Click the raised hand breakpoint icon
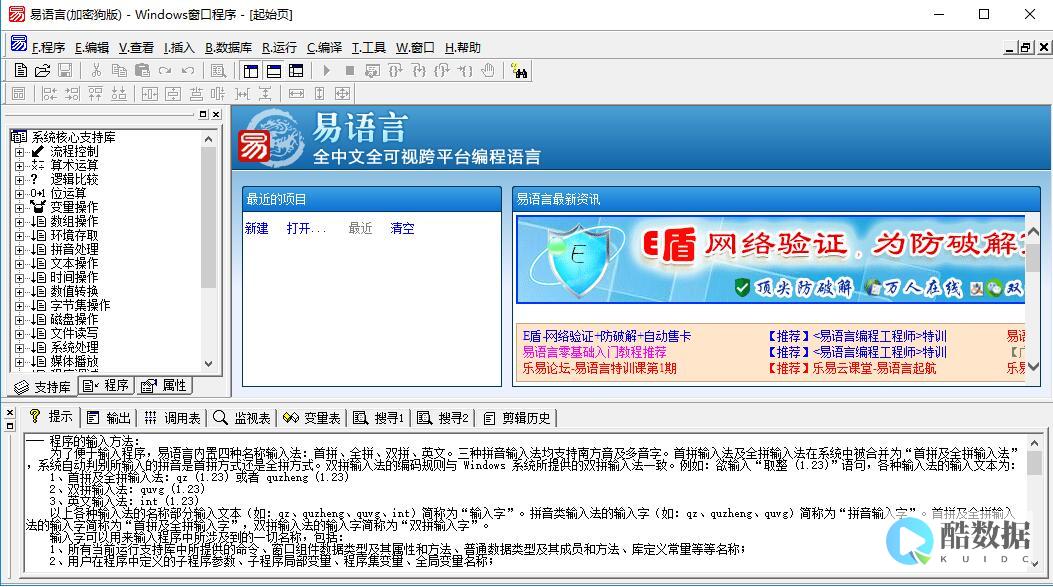Image resolution: width=1053 pixels, height=587 pixels. tap(488, 70)
